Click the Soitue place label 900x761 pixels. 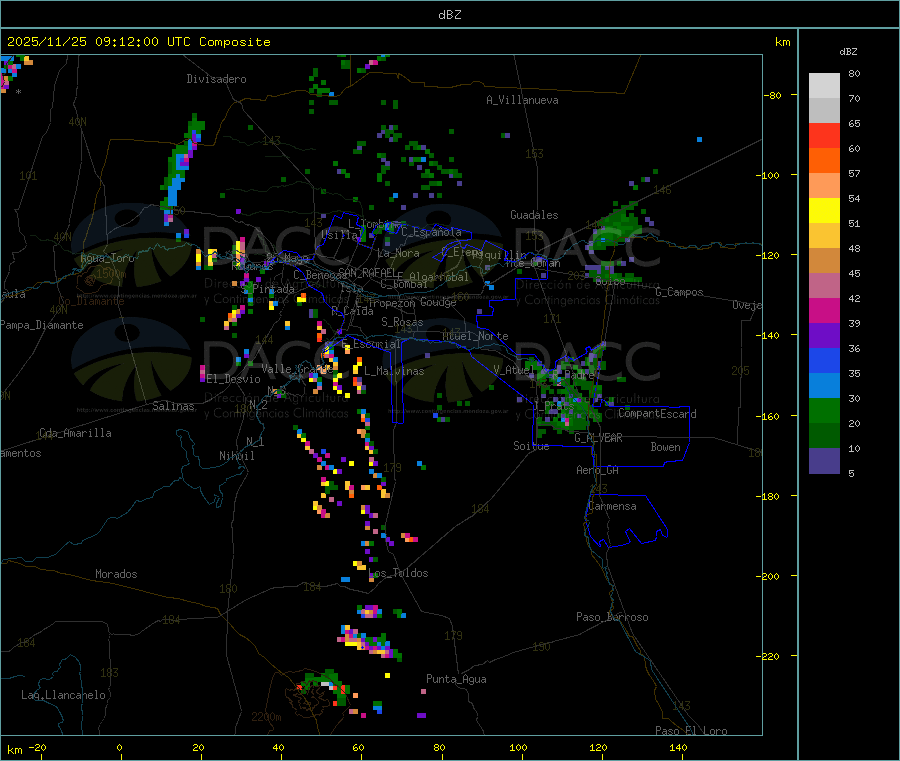coord(531,445)
